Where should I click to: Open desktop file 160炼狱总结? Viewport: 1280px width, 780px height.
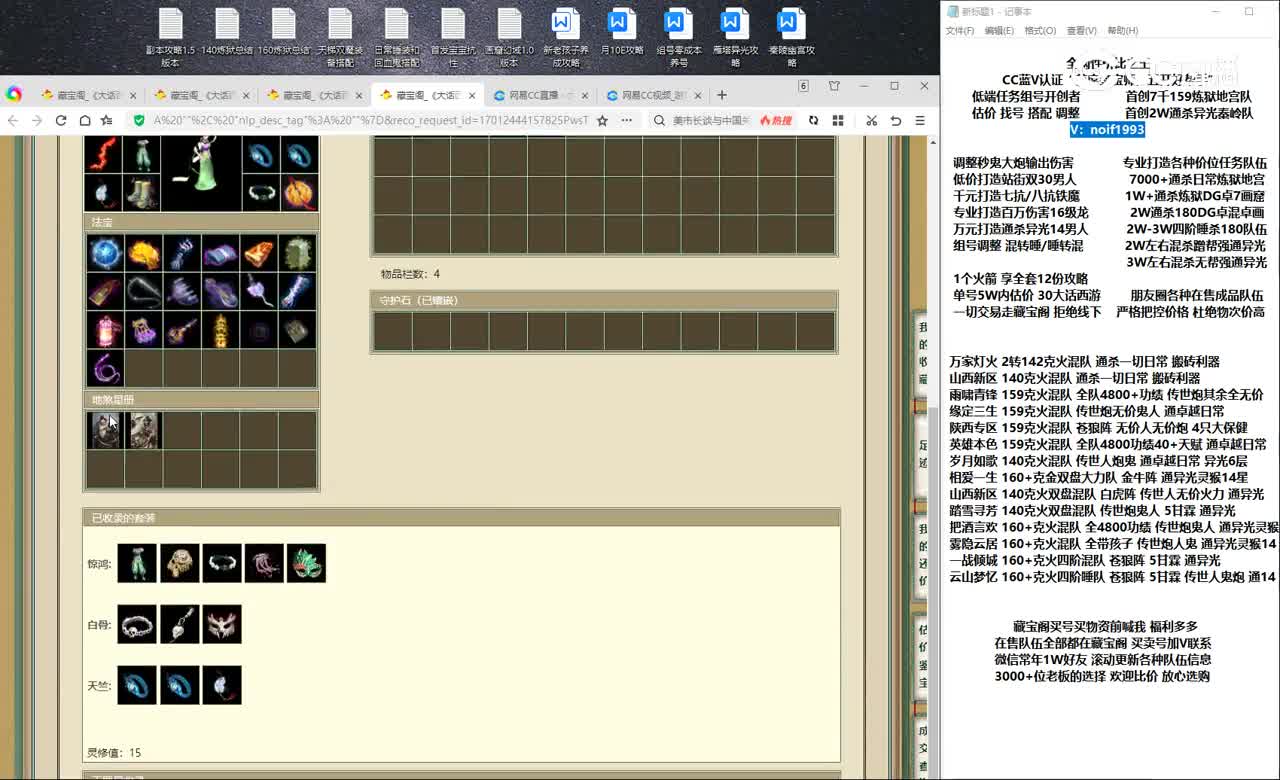(284, 32)
